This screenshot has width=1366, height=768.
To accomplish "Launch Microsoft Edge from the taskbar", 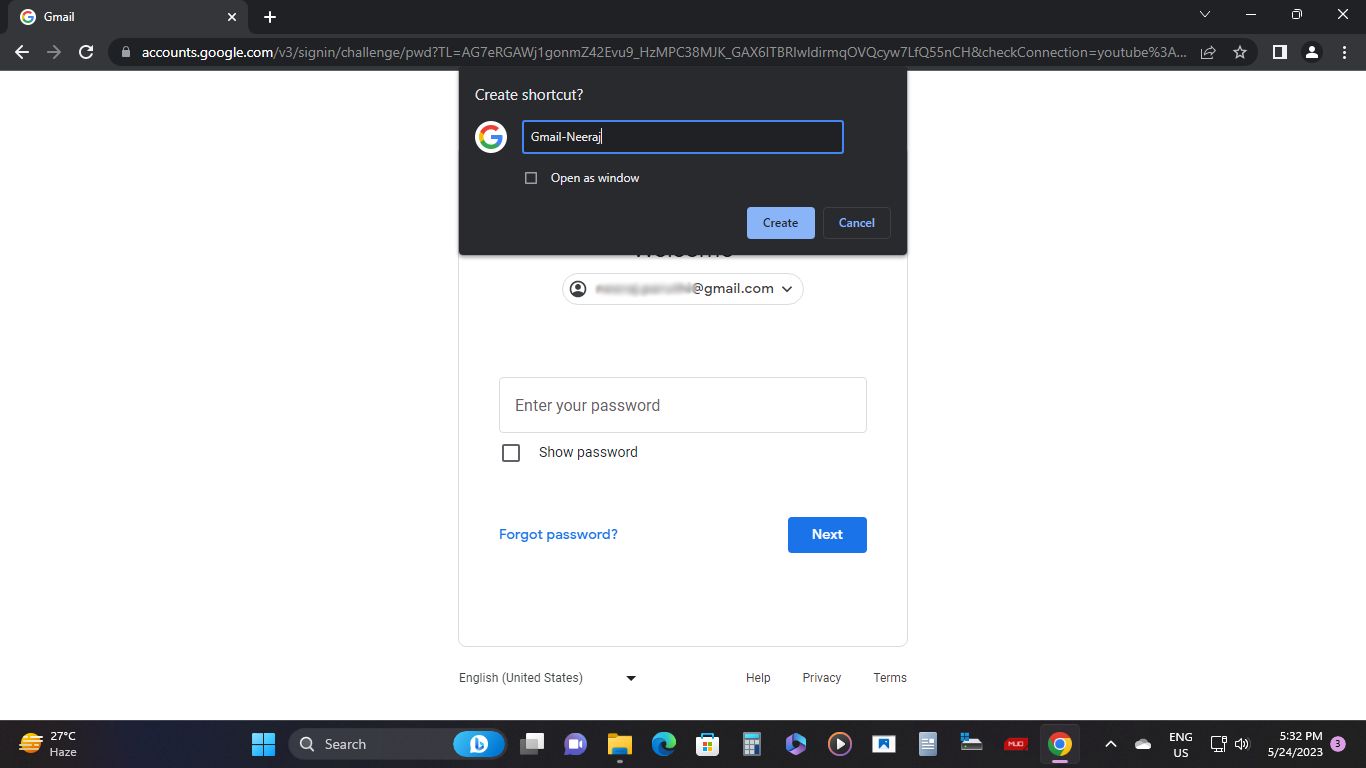I will click(662, 744).
